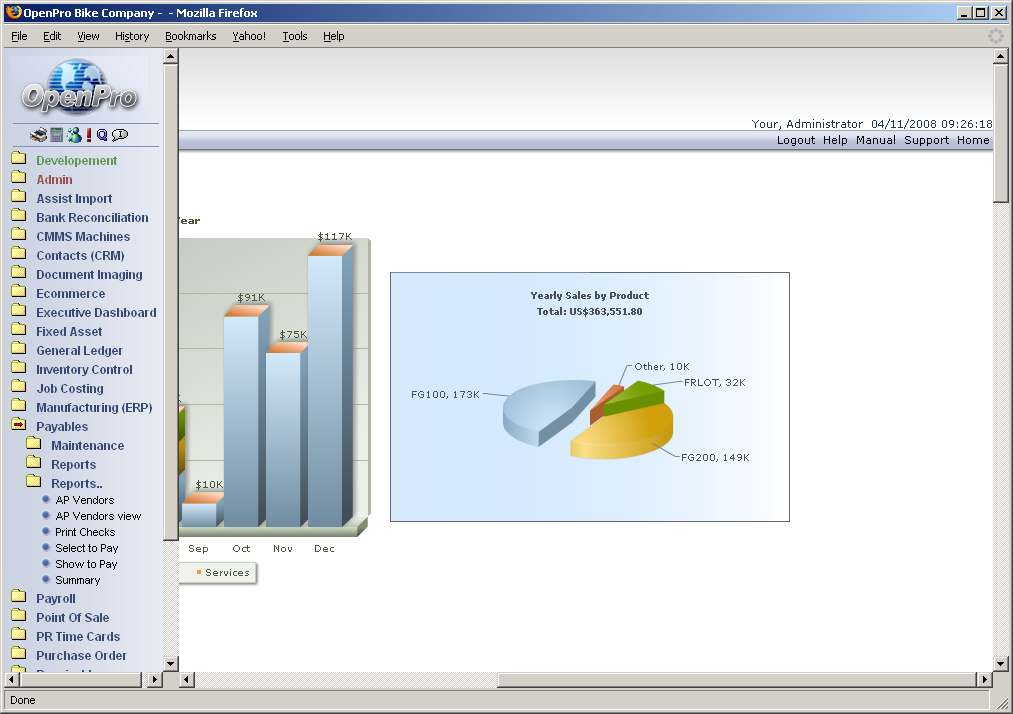Click the blue Q icon

(102, 135)
